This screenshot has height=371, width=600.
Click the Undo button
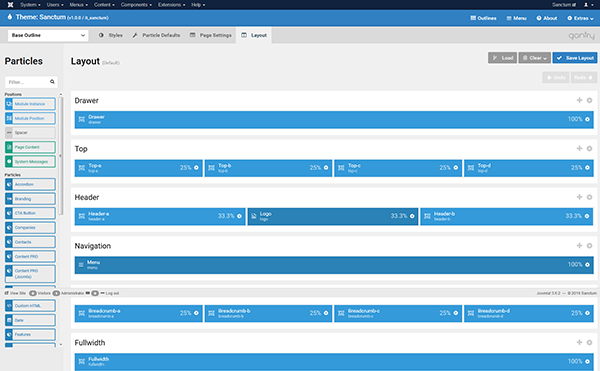point(556,77)
